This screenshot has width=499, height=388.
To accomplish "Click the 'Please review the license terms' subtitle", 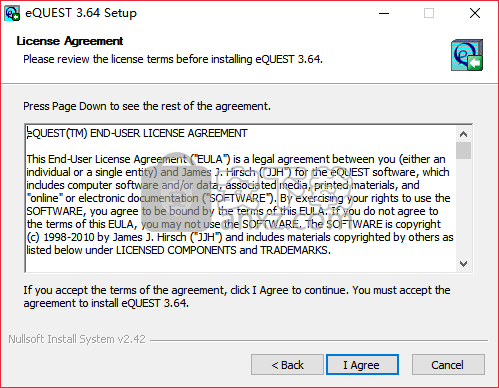I will (173, 59).
